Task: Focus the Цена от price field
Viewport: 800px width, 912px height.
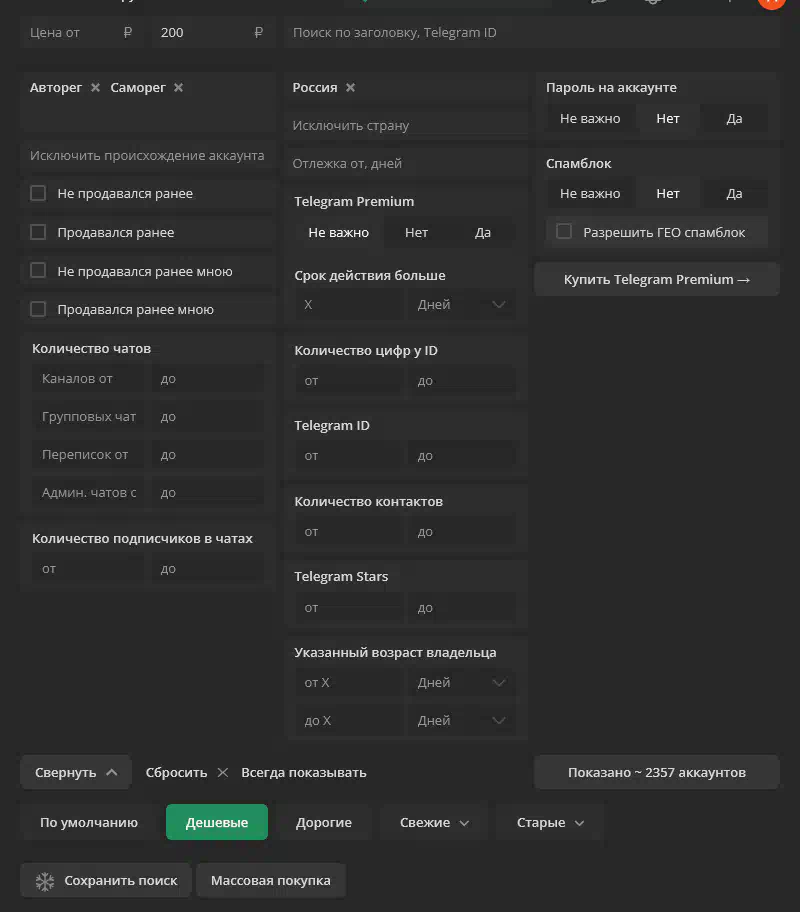Action: (81, 33)
